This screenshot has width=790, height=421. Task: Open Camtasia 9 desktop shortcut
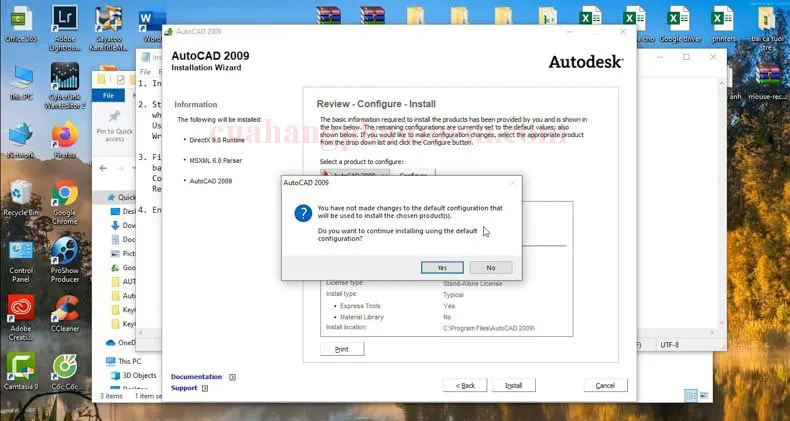21,368
